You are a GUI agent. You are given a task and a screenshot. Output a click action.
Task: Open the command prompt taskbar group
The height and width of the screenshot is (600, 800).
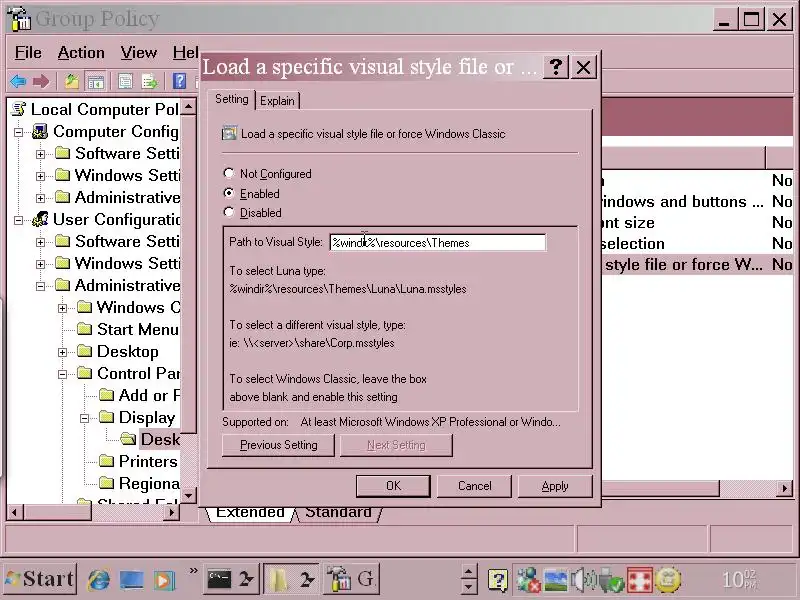coord(232,580)
